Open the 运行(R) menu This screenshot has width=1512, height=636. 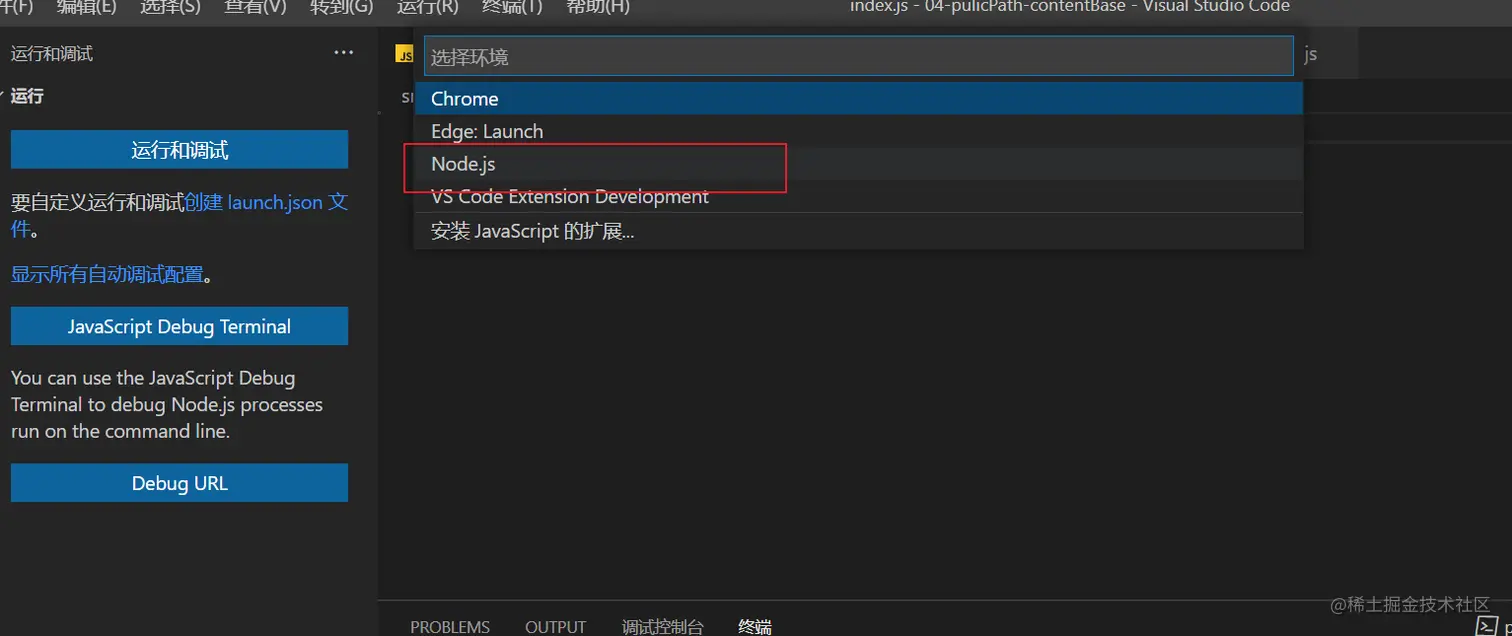[428, 6]
